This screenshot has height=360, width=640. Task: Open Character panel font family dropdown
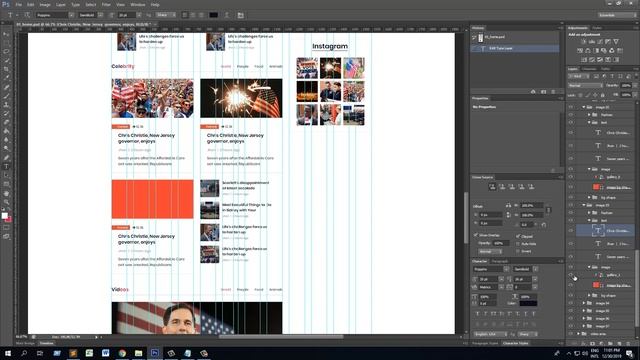click(x=506, y=269)
